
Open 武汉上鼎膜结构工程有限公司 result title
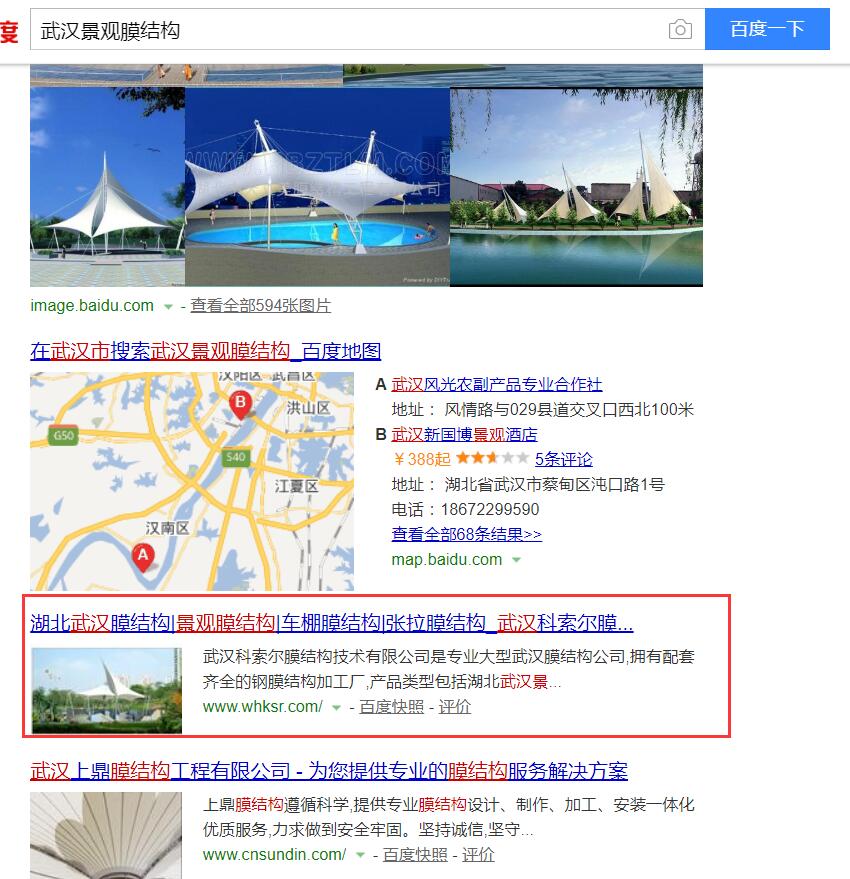click(x=329, y=771)
